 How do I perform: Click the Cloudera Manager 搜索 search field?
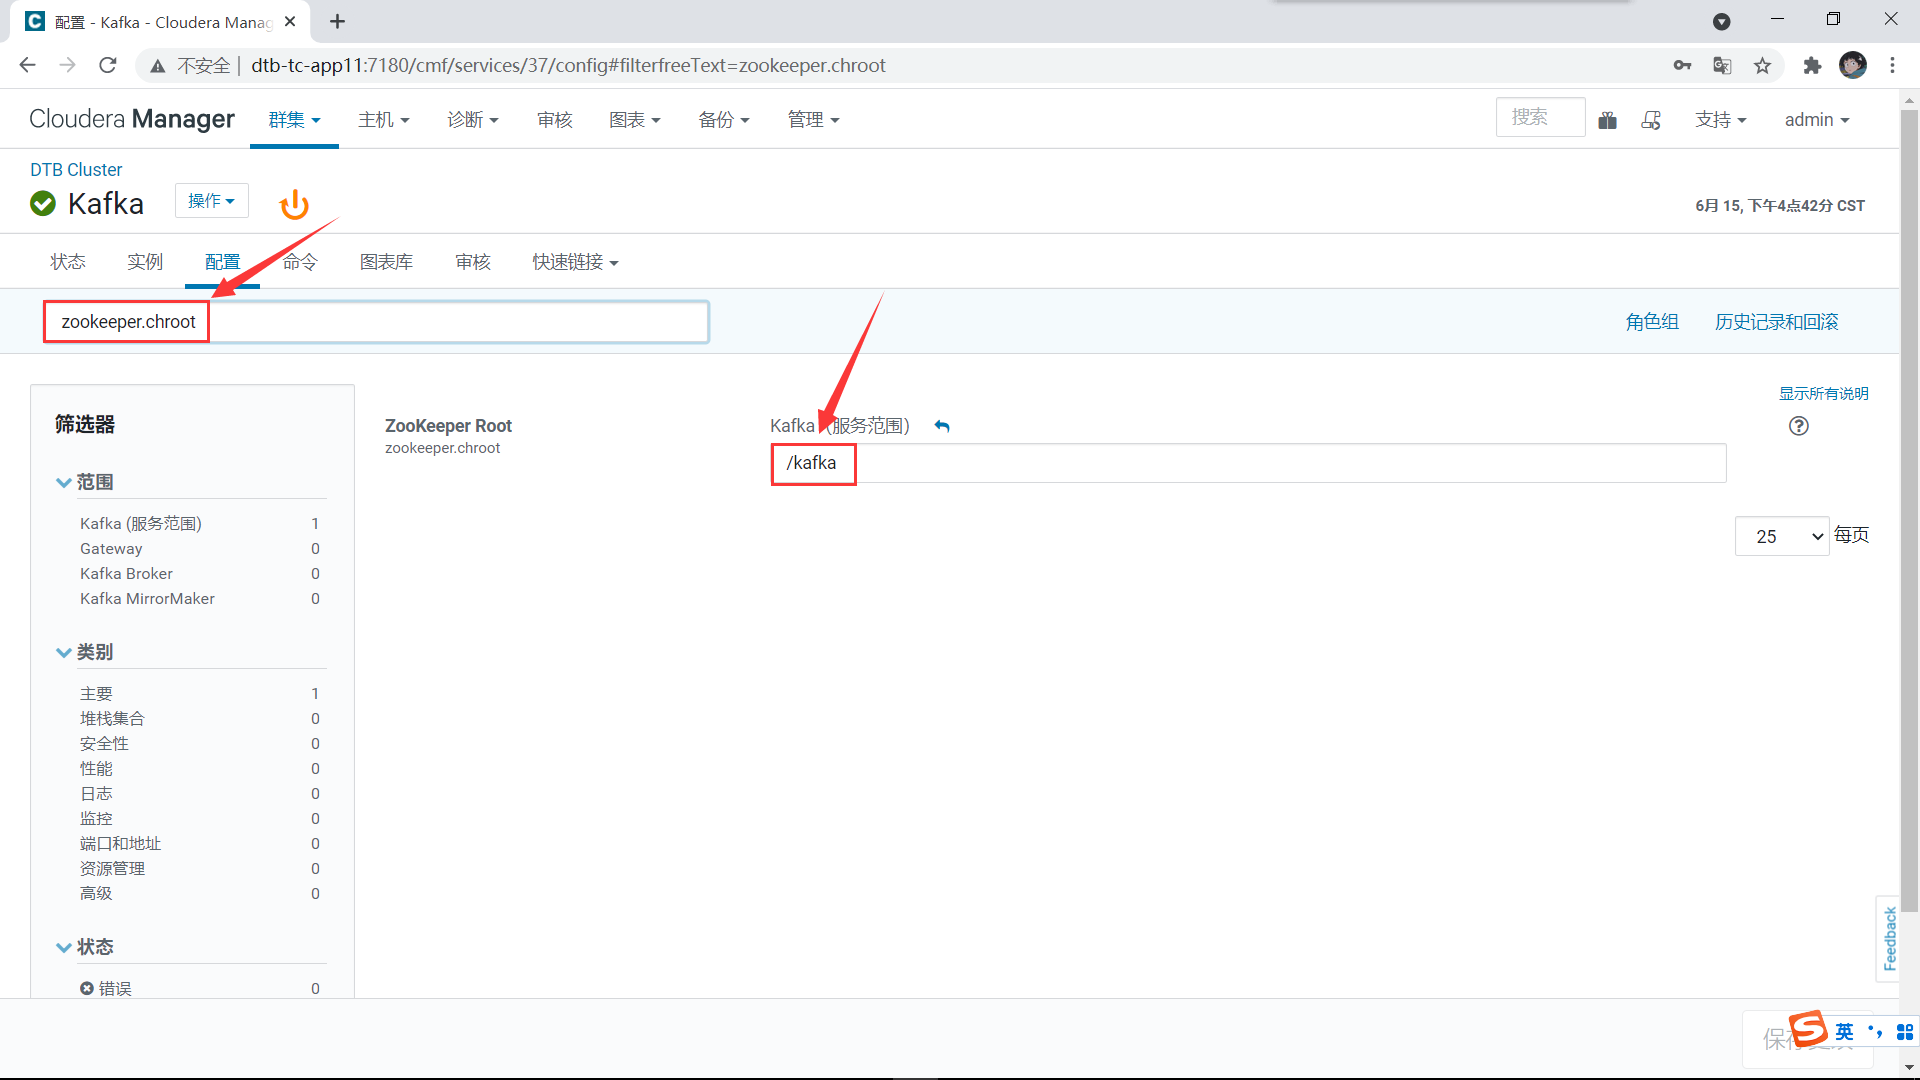click(1540, 117)
